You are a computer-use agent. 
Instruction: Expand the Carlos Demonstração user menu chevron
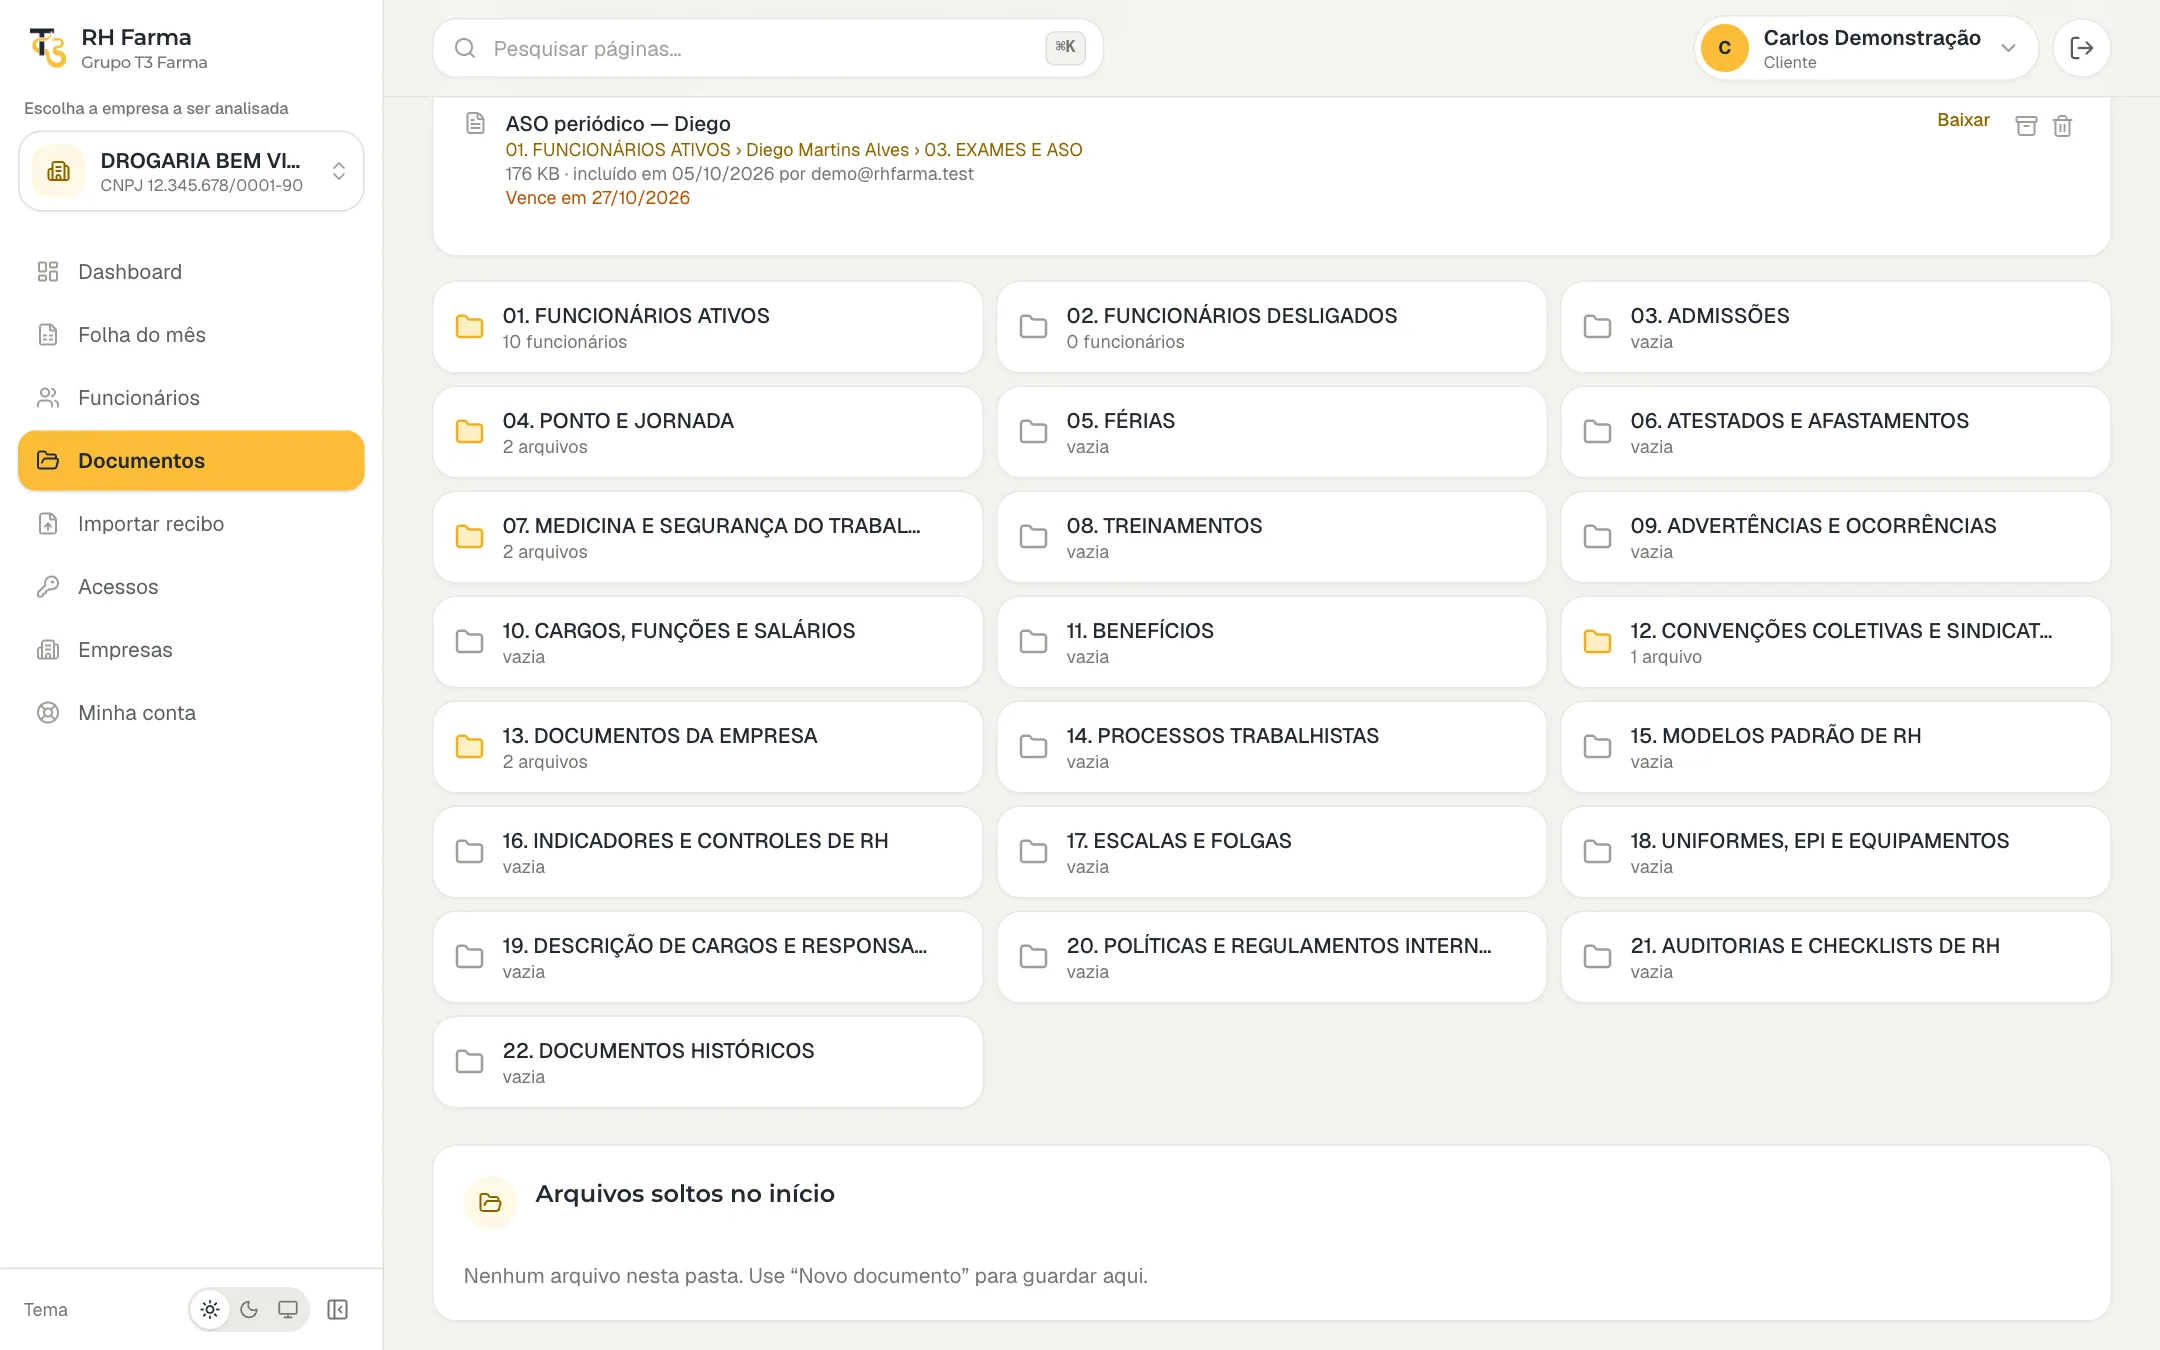[x=2008, y=48]
